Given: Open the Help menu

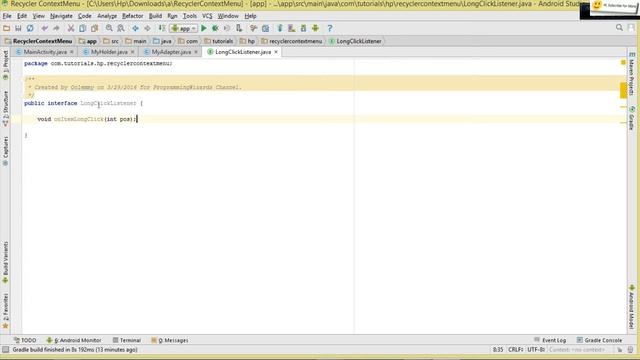Looking at the screenshot, I should [x=250, y=16].
